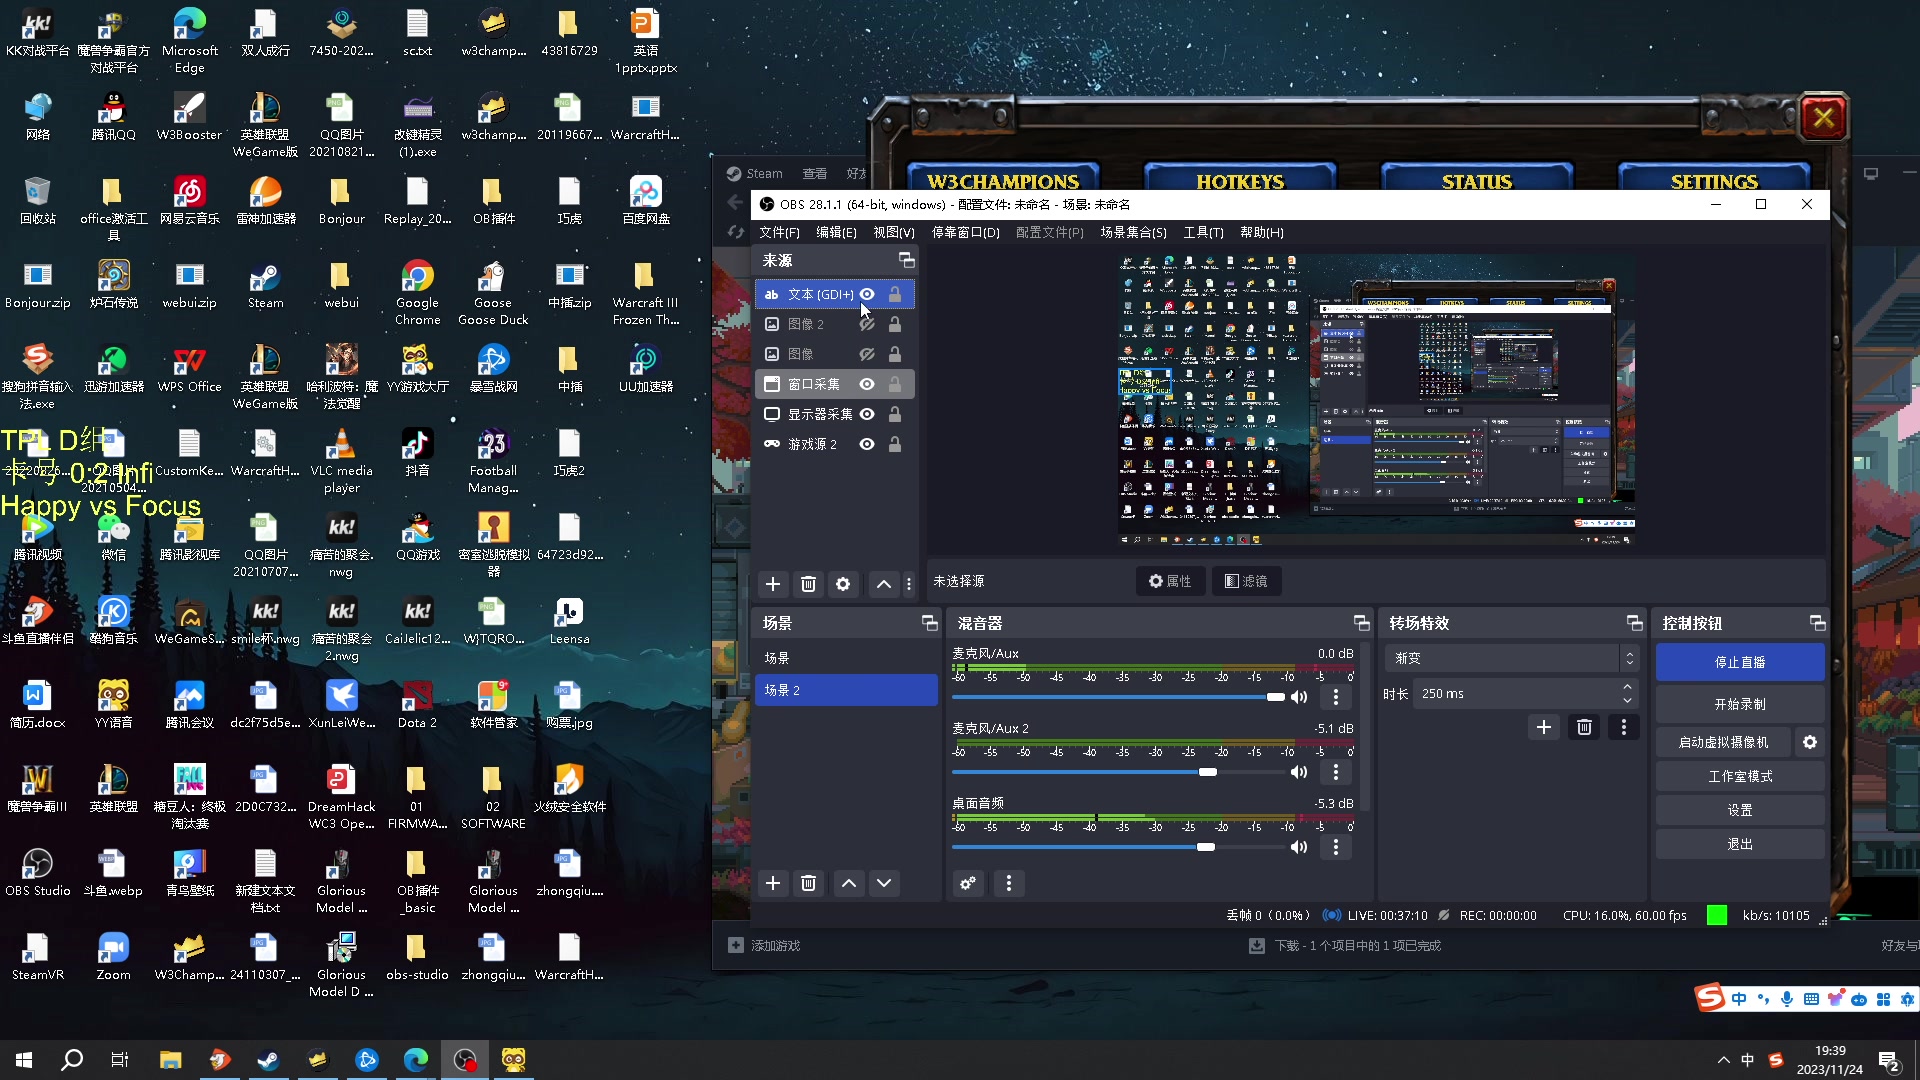The image size is (1920, 1080).
Task: Hide the 窗口采集 source eye icon
Action: click(867, 384)
